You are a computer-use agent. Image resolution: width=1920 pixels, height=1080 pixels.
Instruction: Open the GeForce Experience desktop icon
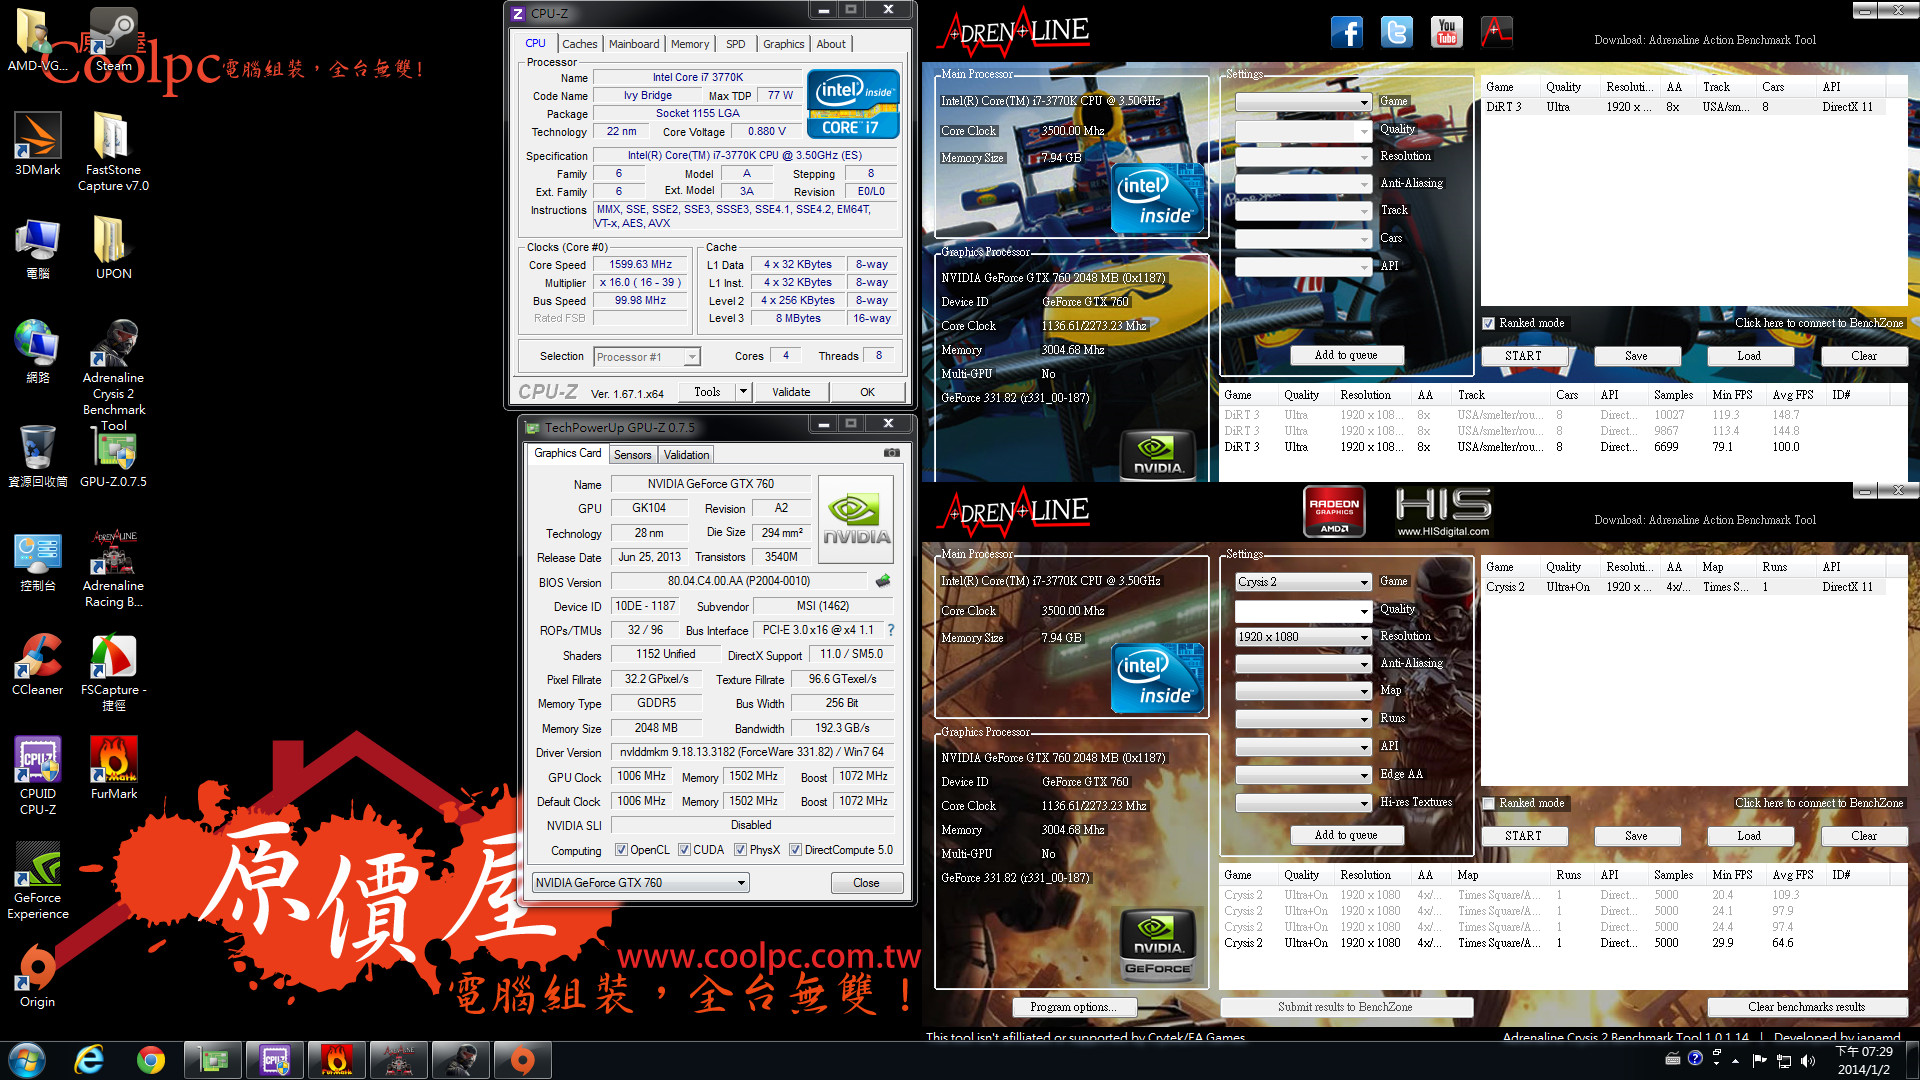click(37, 880)
